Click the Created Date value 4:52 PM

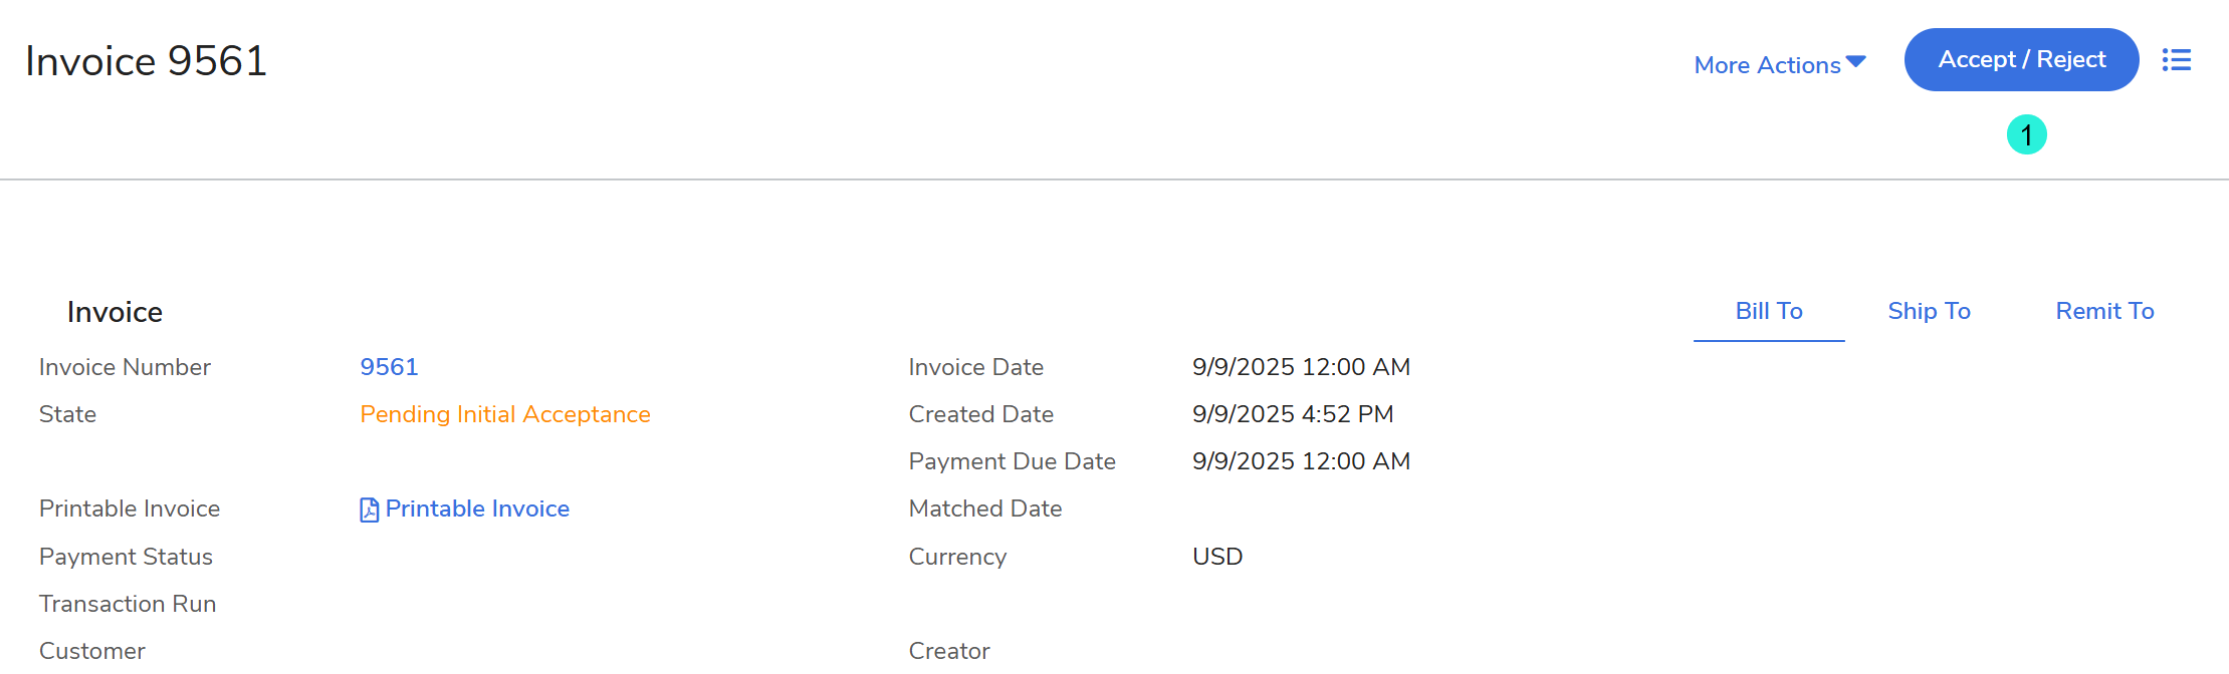[1292, 414]
